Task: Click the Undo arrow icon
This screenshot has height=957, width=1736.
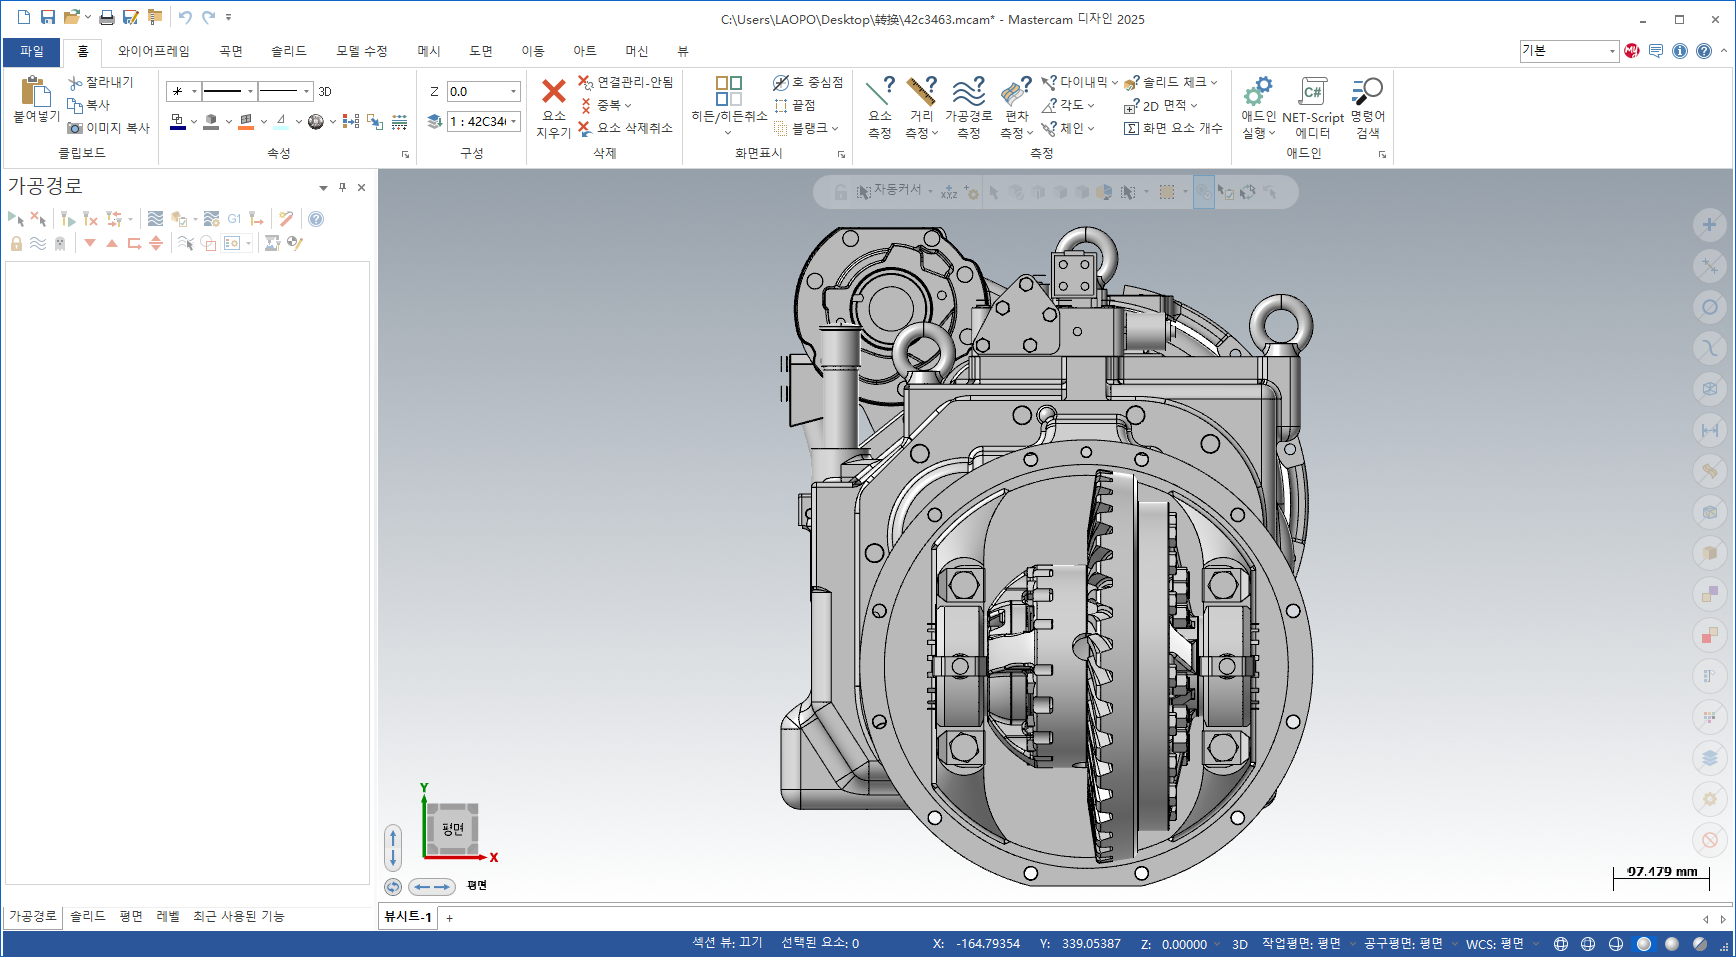Action: pyautogui.click(x=185, y=17)
